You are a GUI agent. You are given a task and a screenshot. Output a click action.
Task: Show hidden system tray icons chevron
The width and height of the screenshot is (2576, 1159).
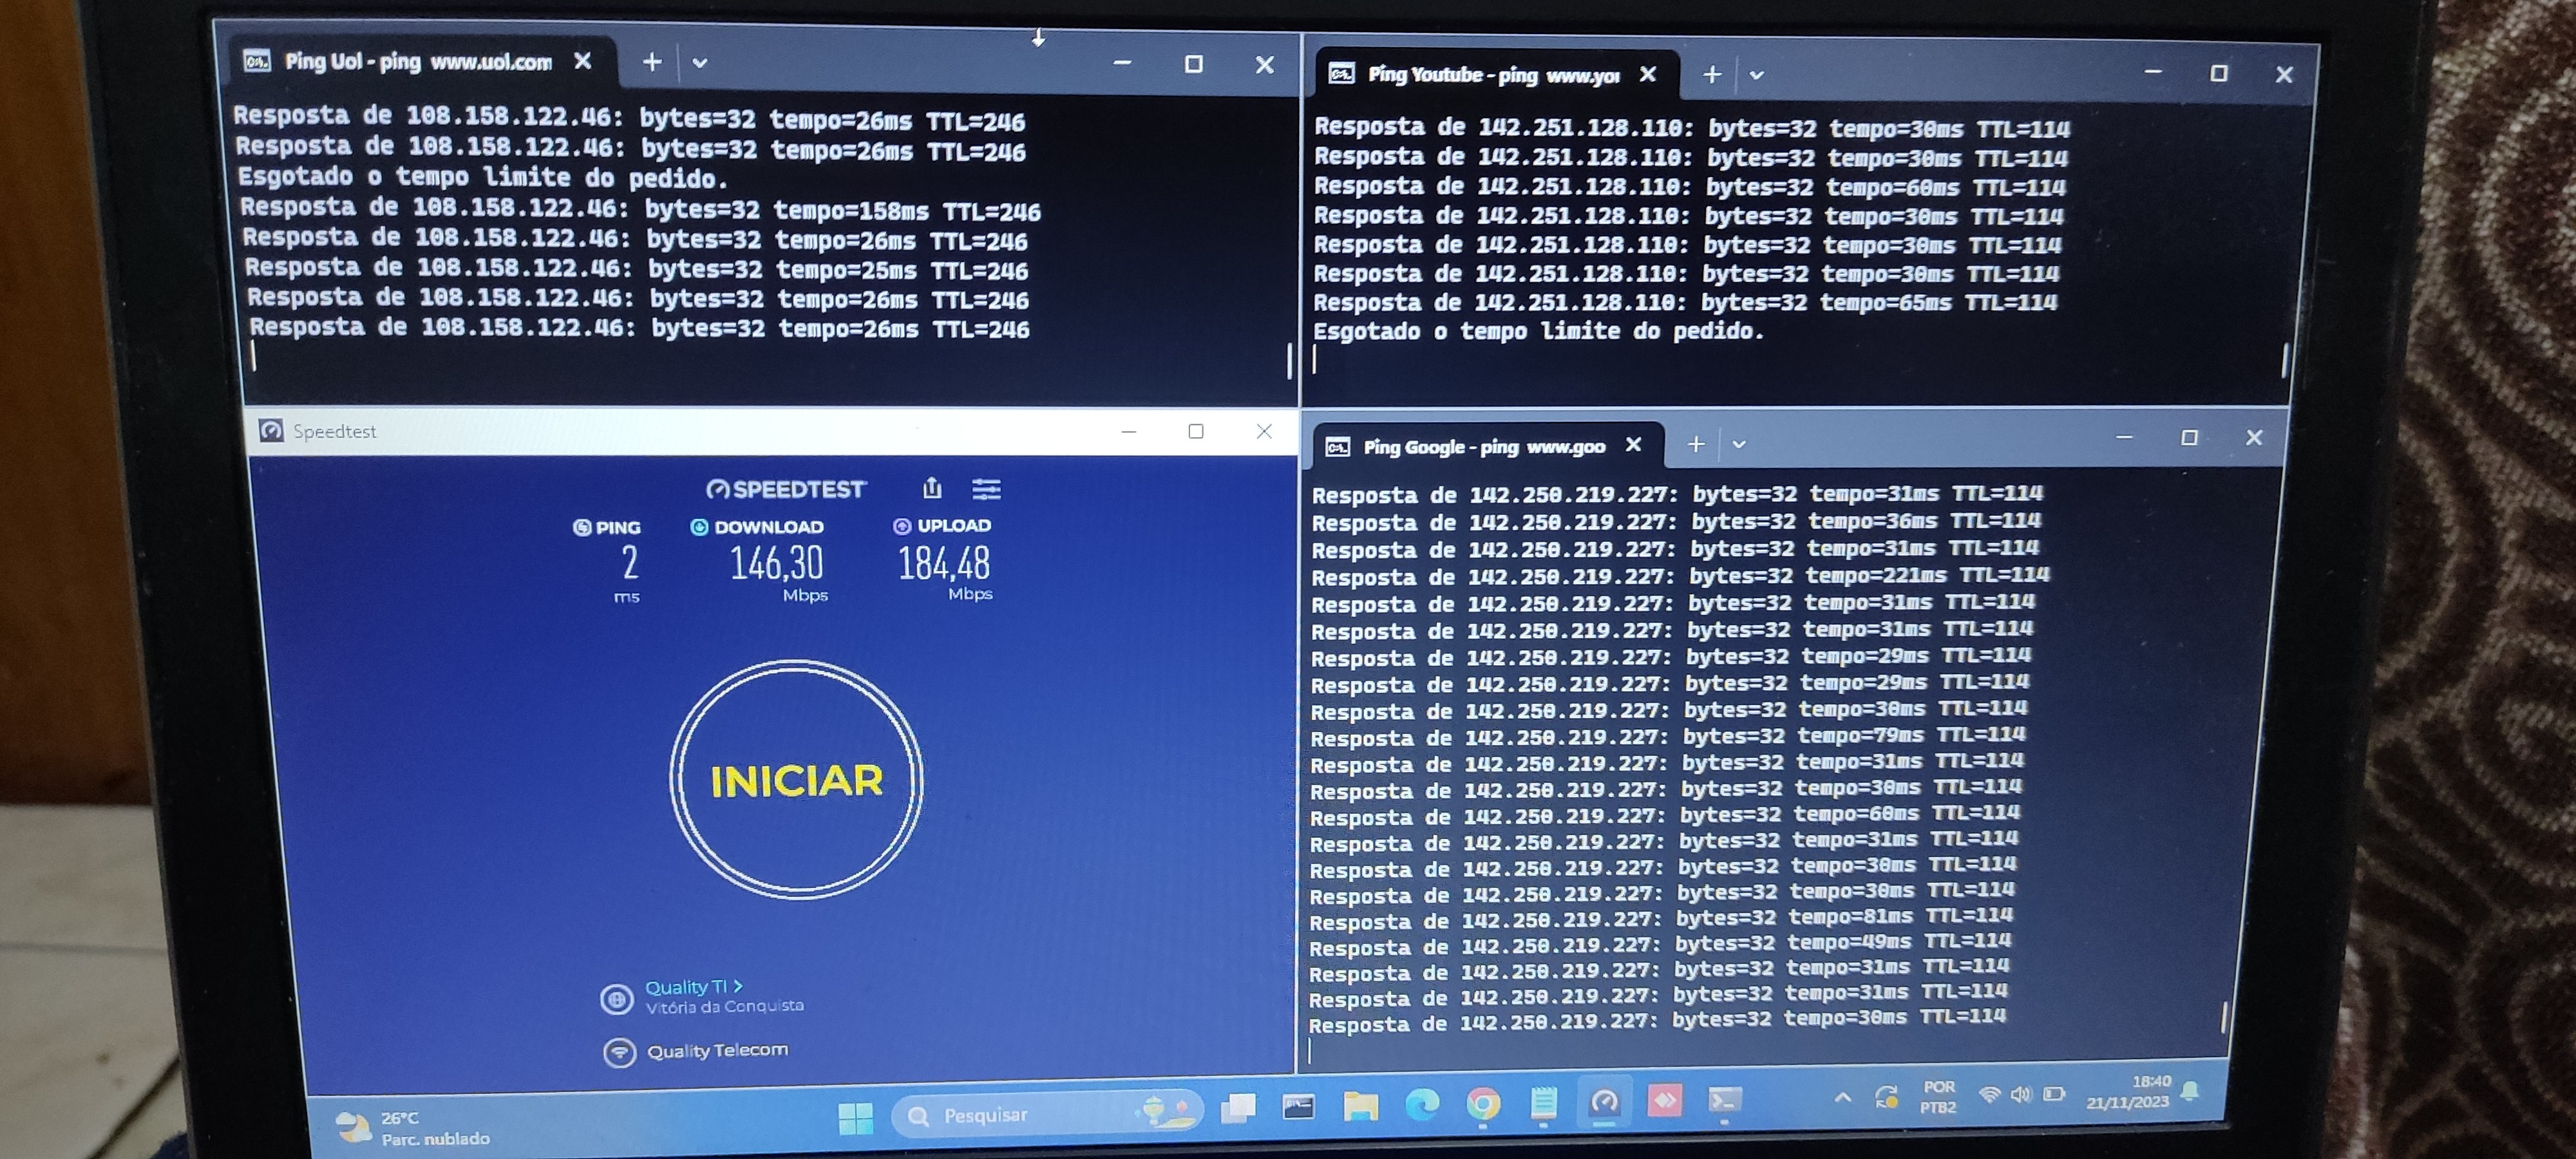coord(1842,1097)
